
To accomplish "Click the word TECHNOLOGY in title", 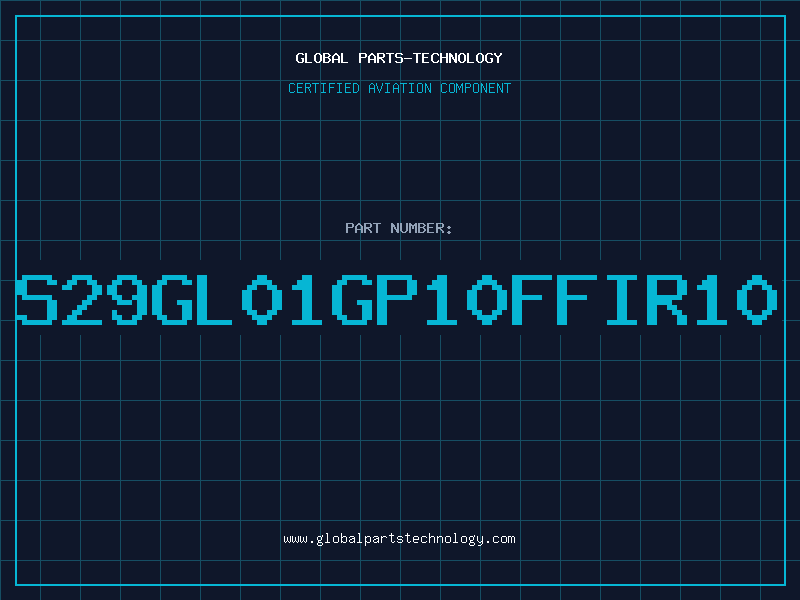I will [x=458, y=58].
